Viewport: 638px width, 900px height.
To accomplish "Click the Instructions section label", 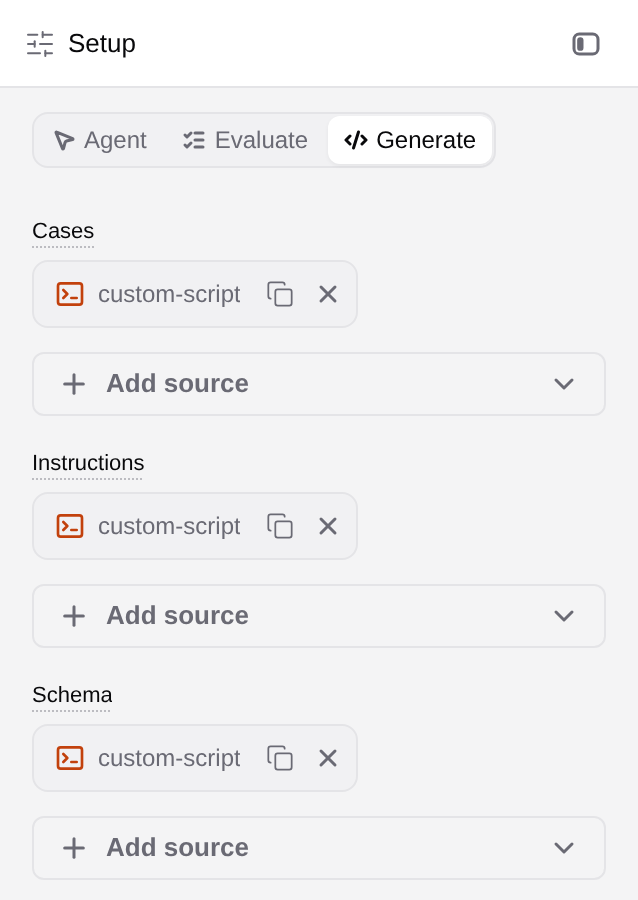I will coord(88,463).
